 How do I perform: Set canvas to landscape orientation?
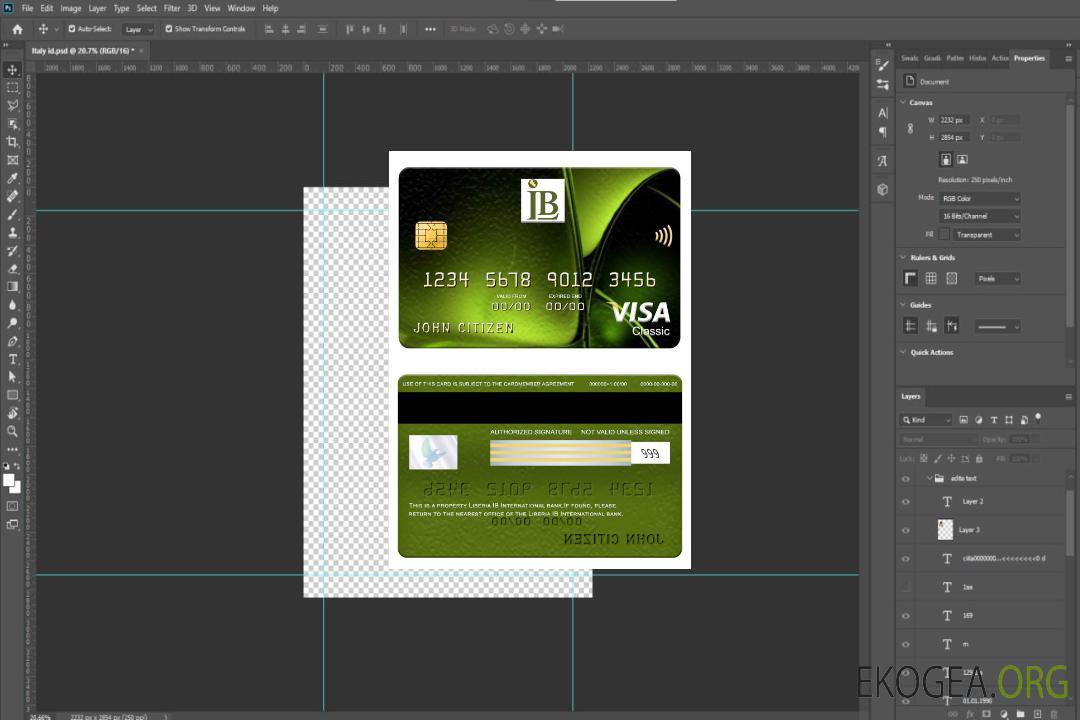(x=963, y=160)
